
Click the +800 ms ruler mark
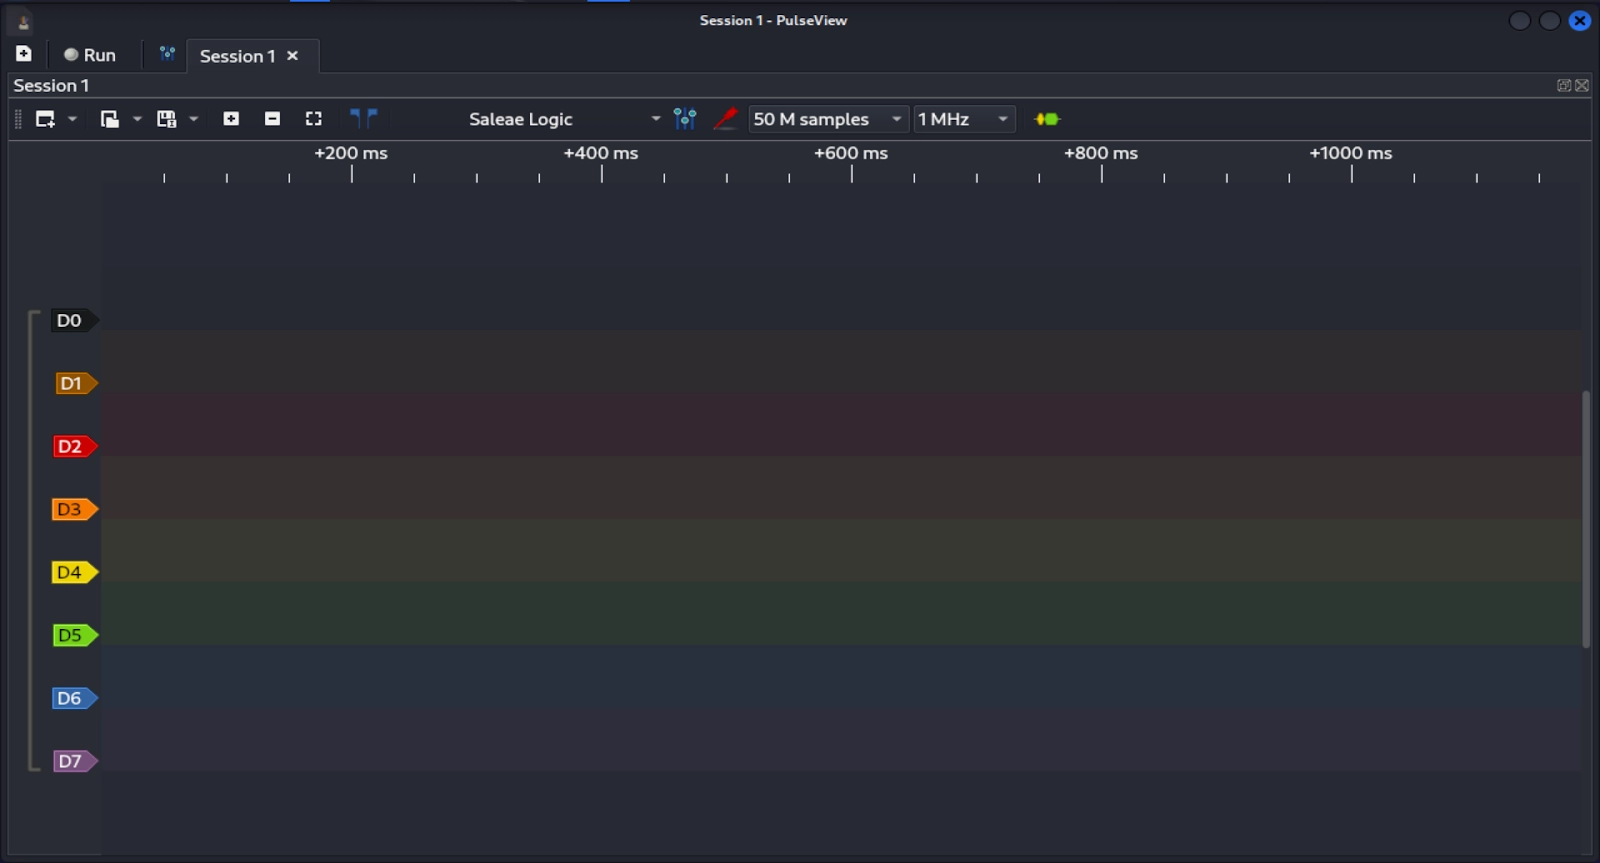tap(1101, 154)
